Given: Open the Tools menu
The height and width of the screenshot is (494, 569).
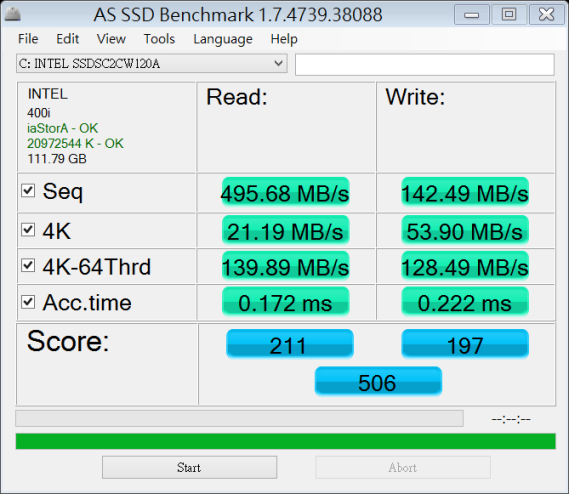Looking at the screenshot, I should pyautogui.click(x=159, y=39).
